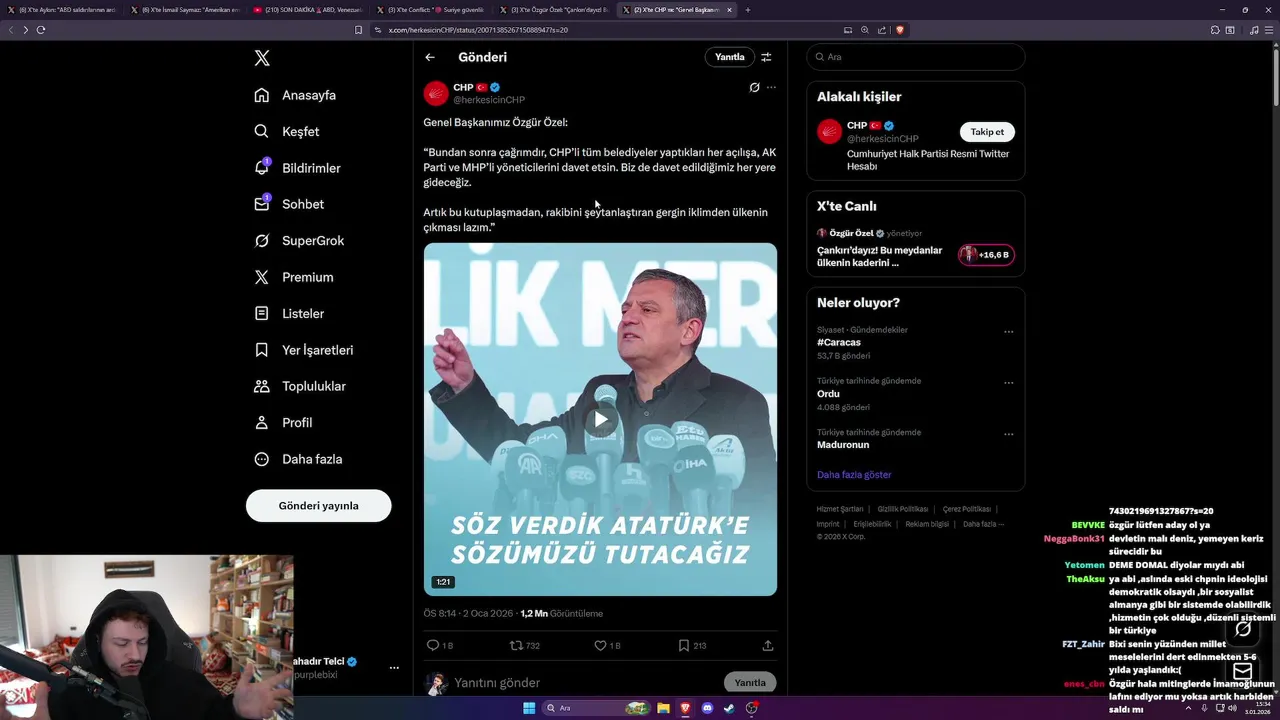The image size is (1280, 720).
Task: Open CHP profile avatar on post
Action: point(436,94)
